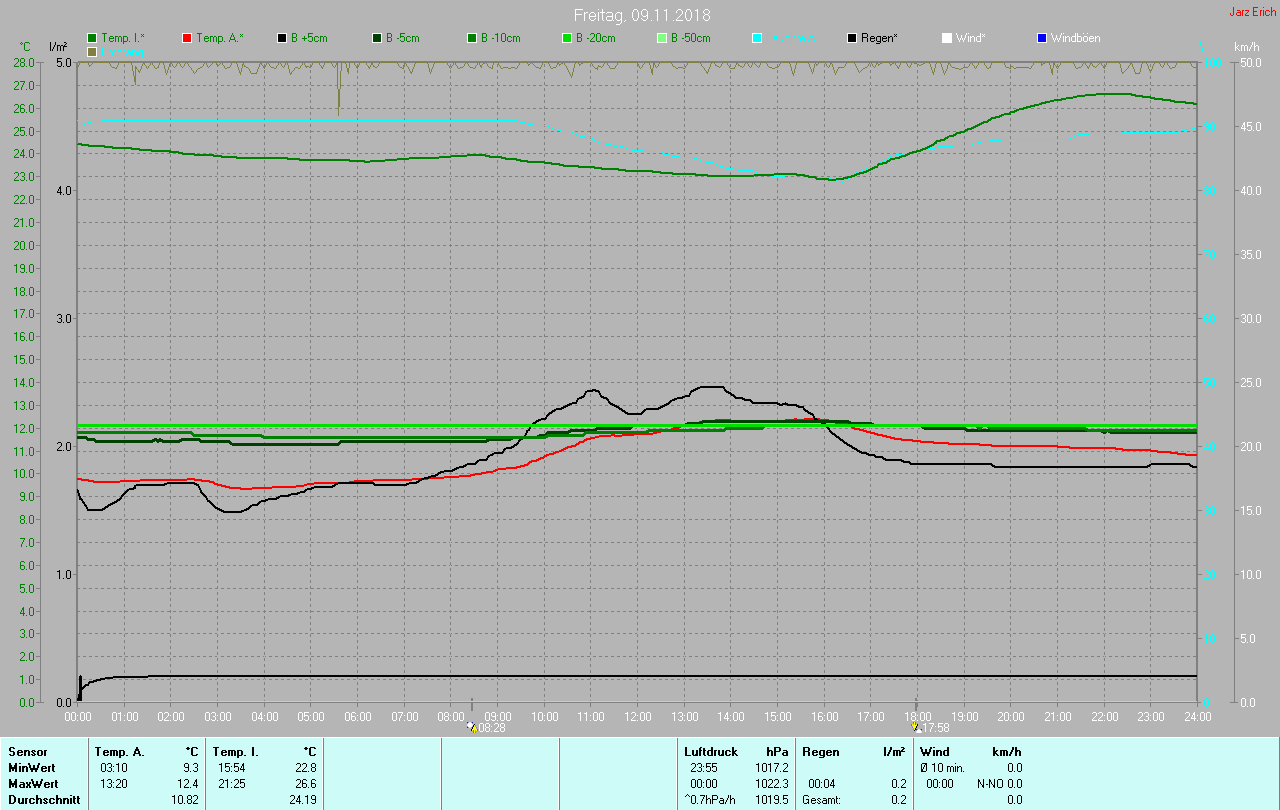Viewport: 1280px width, 810px height.
Task: Click the sunrise icon at 08:28
Action: tap(472, 727)
